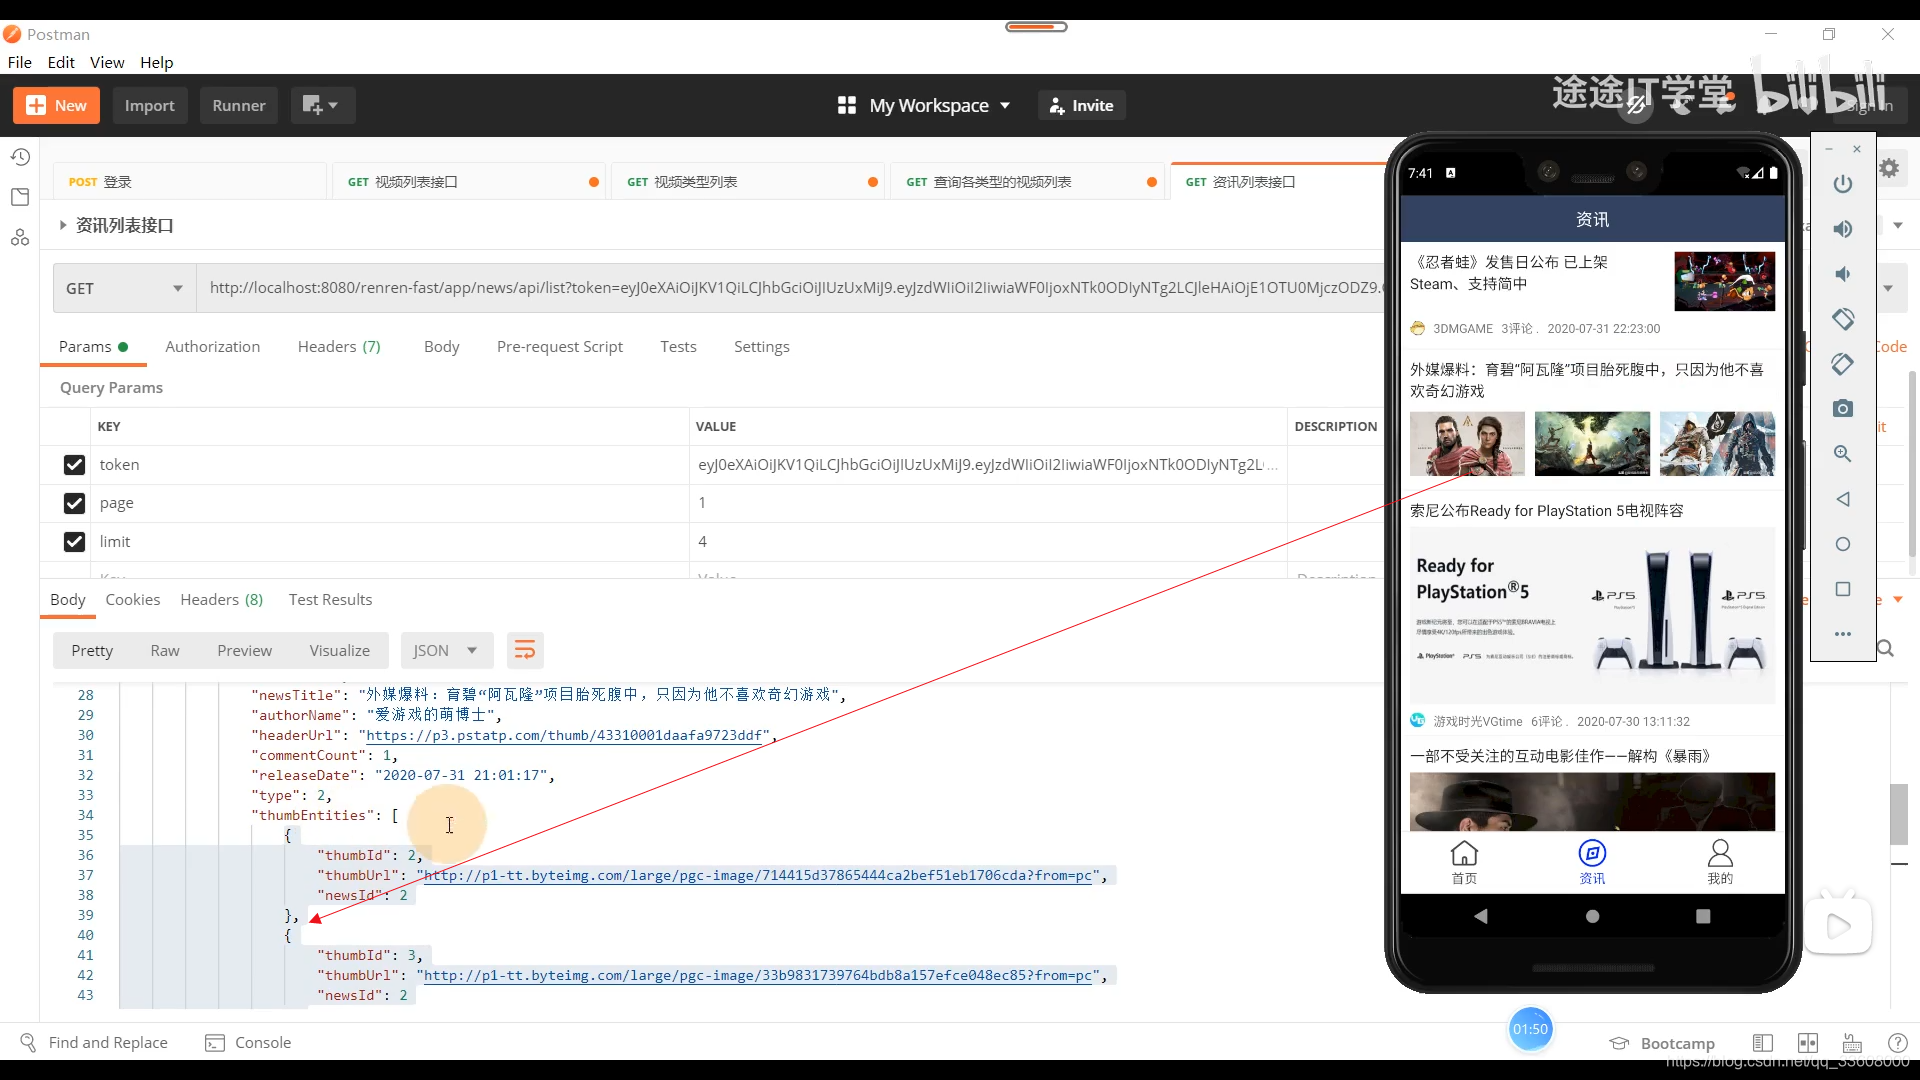Click emulator rotate right icon
Viewport: 1920px width, 1080px height.
[1843, 364]
